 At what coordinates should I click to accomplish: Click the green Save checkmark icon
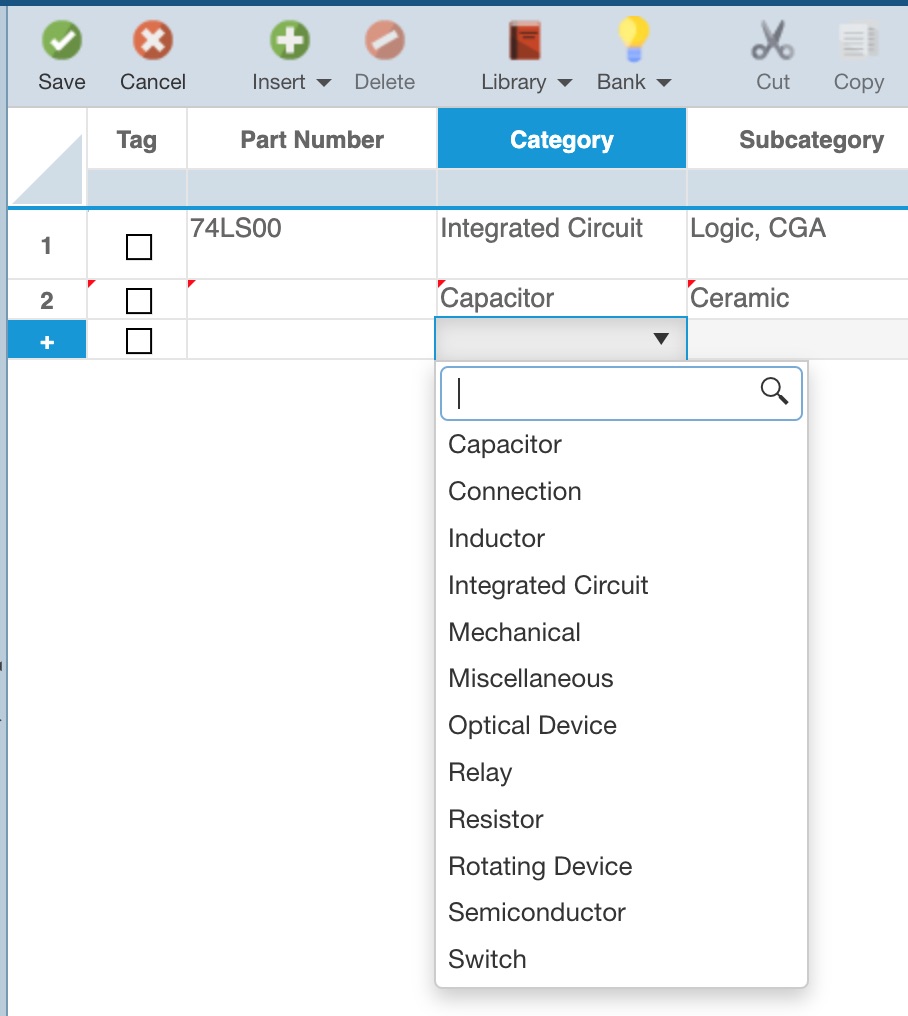pyautogui.click(x=61, y=42)
